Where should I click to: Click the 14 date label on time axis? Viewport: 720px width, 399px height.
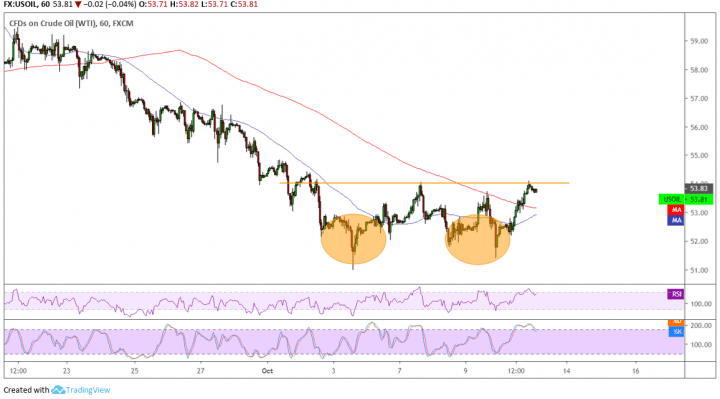tap(567, 371)
